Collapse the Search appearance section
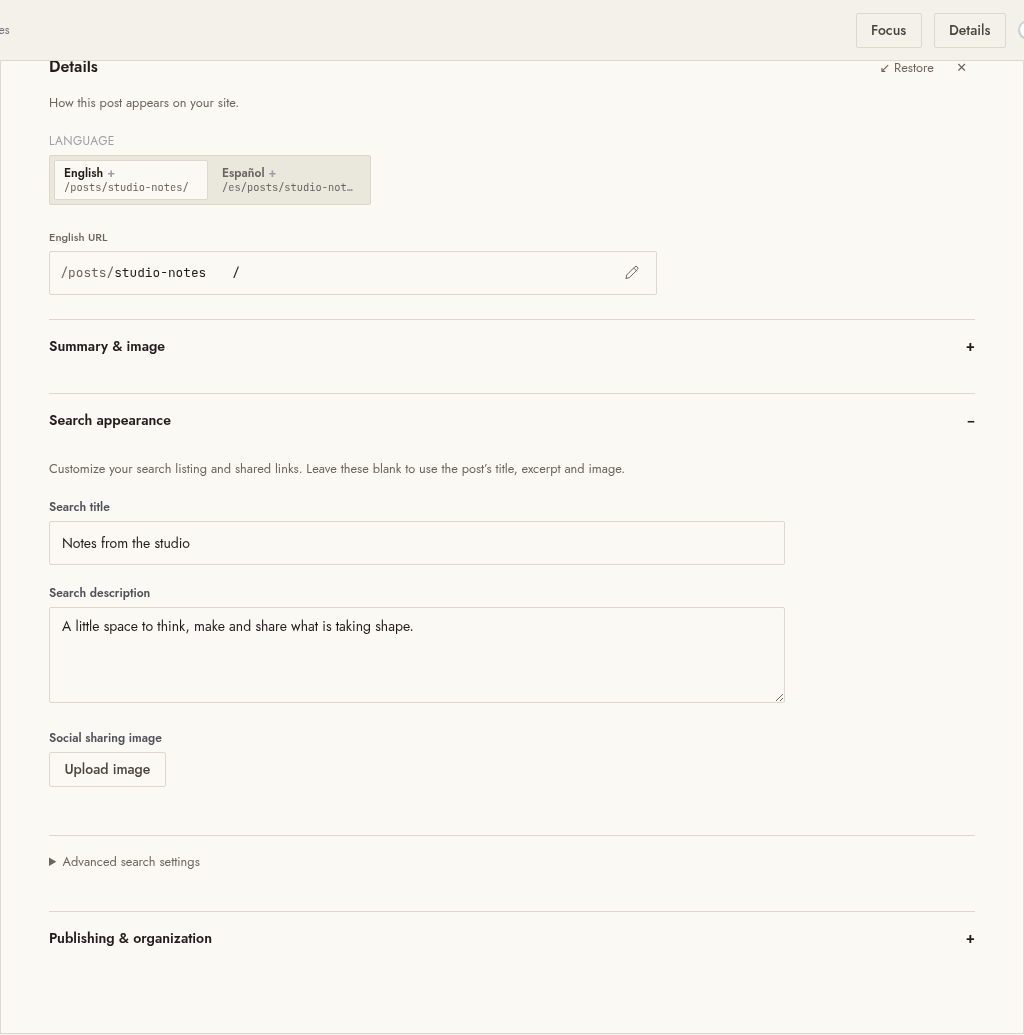 click(x=512, y=420)
